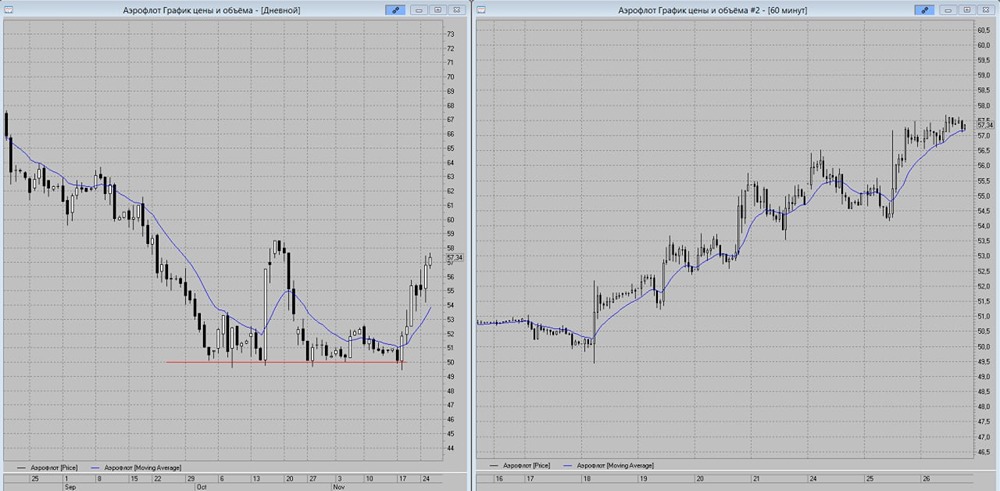Select 'Аэрофлот [Moving Average]' legend in the daily chart
The height and width of the screenshot is (491, 1000).
142,467
